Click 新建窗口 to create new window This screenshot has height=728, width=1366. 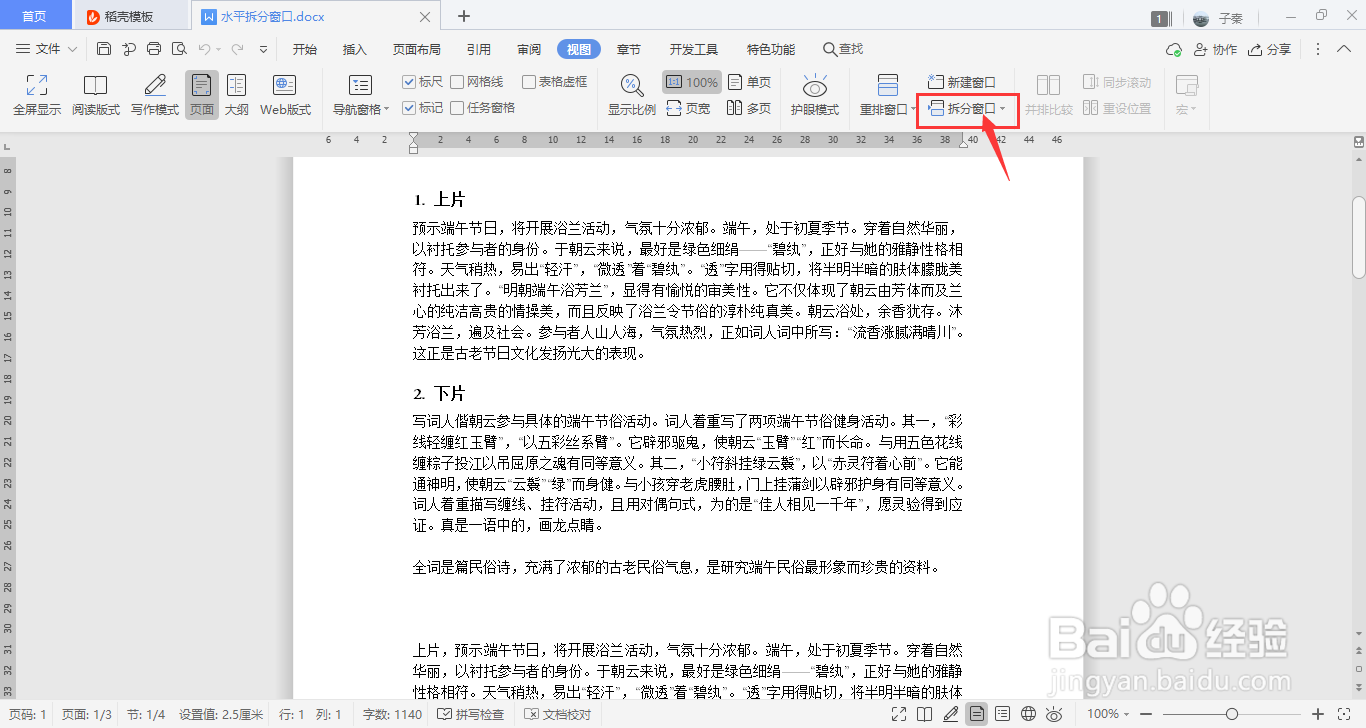[961, 81]
